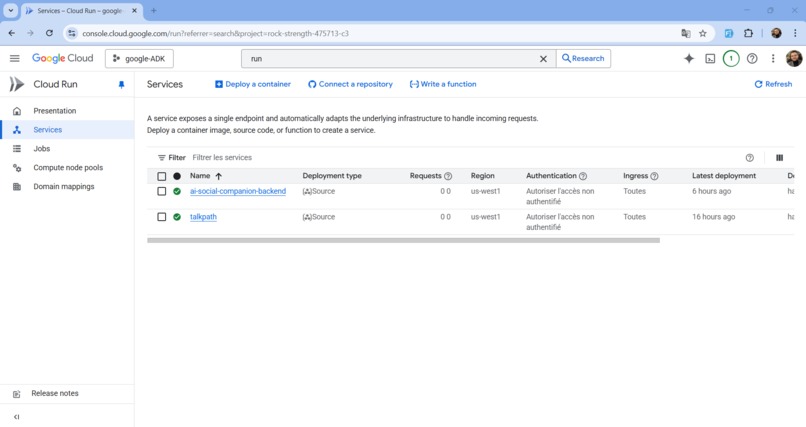
Task: Click Connect a repository
Action: (350, 84)
